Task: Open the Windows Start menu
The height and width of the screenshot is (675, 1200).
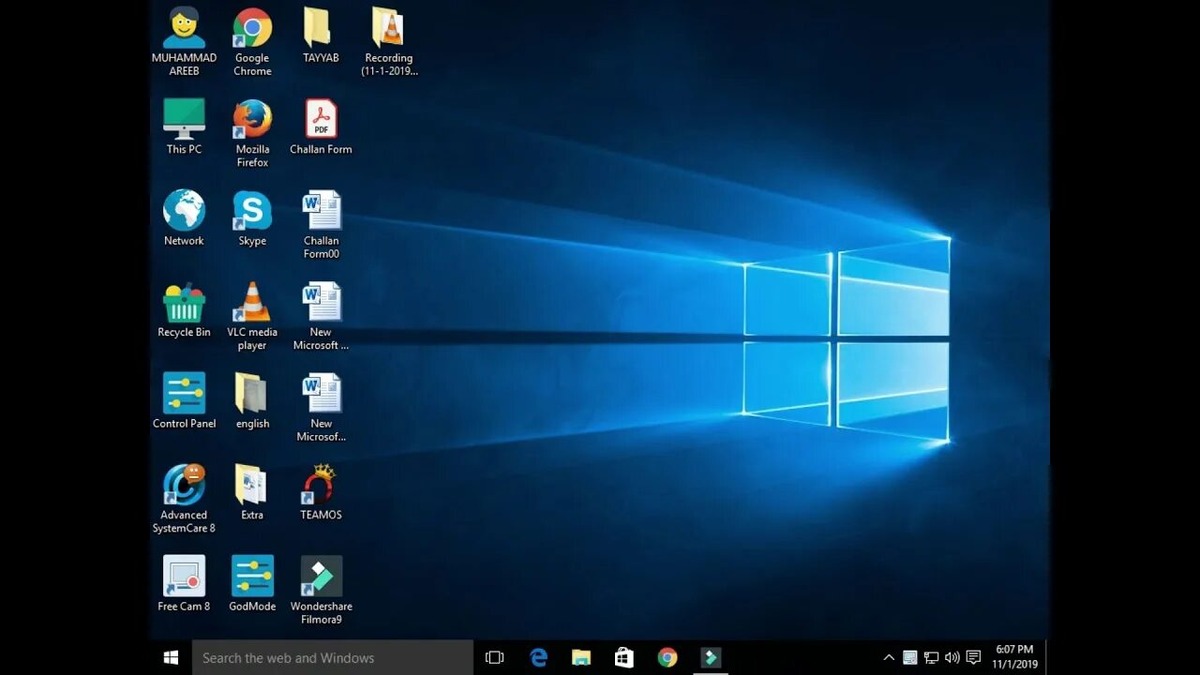Action: click(171, 657)
